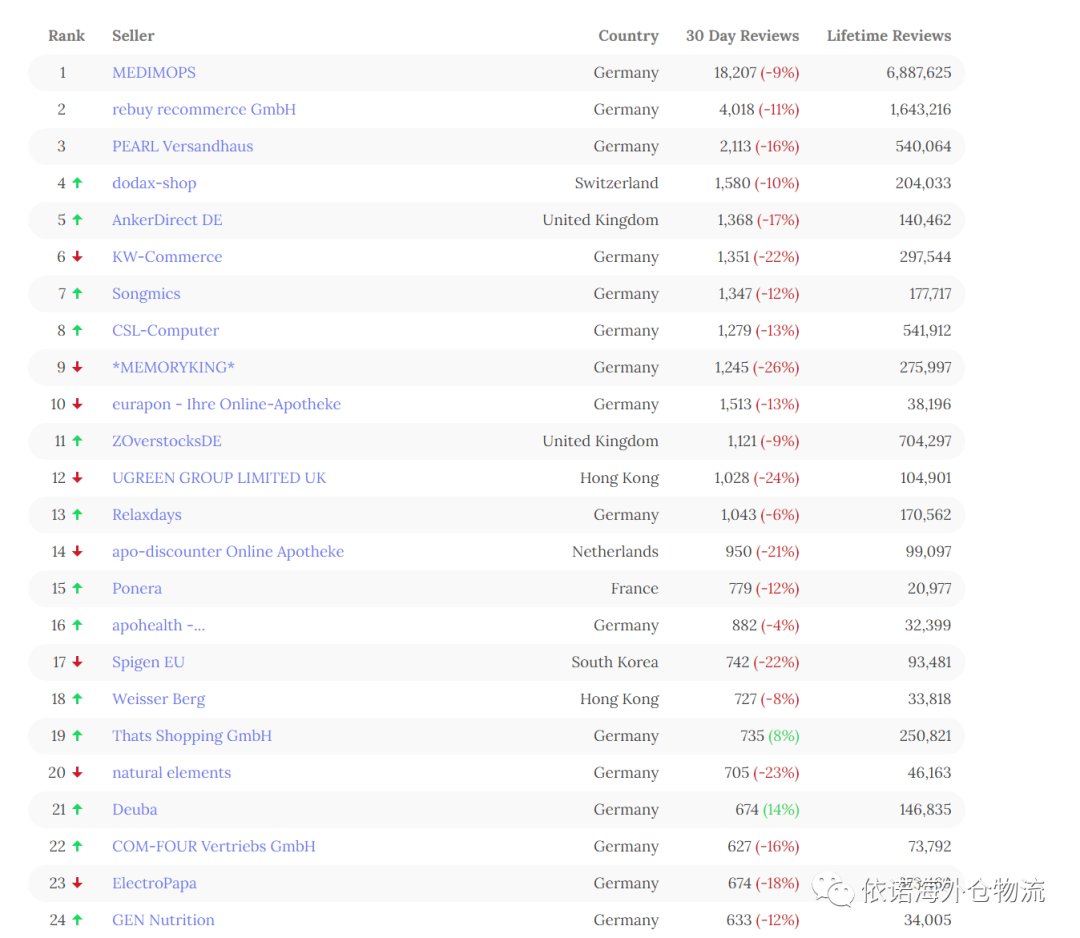The height and width of the screenshot is (938, 1080).
Task: Open CSL-Computer seller page
Action: [165, 331]
